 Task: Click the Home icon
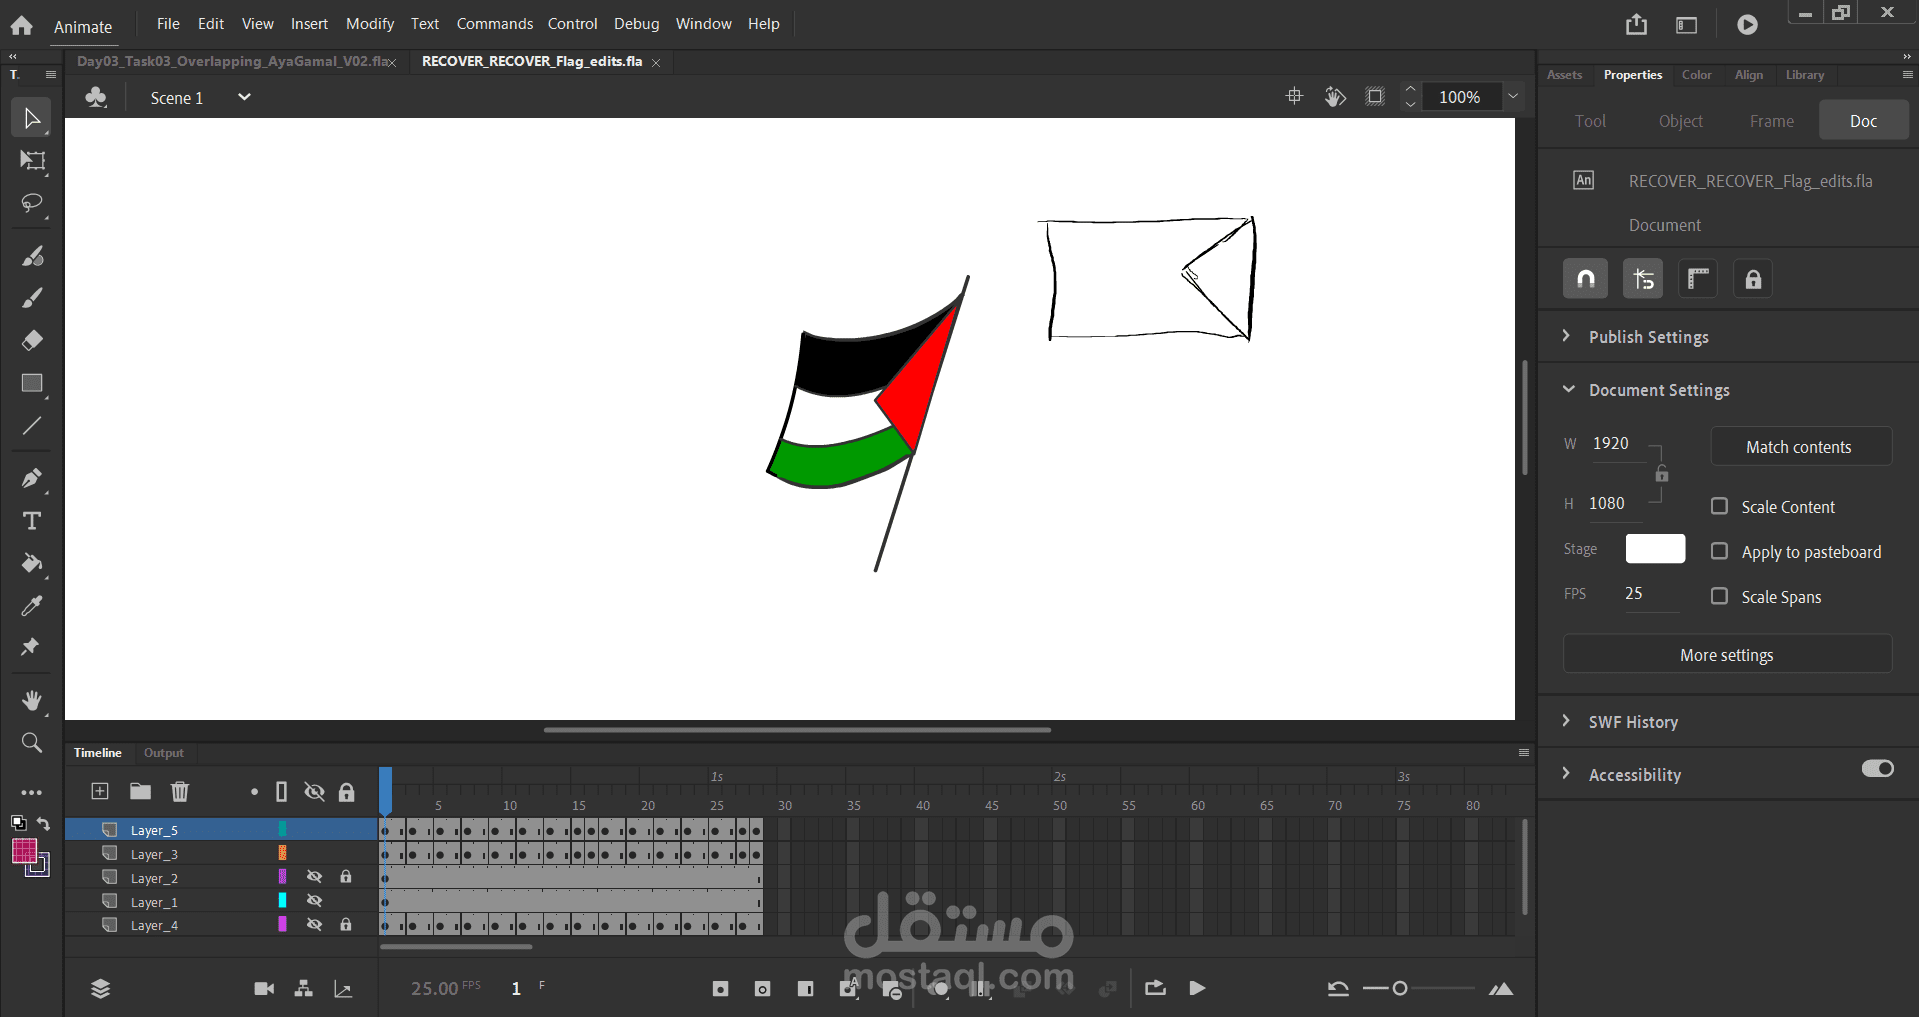point(21,25)
